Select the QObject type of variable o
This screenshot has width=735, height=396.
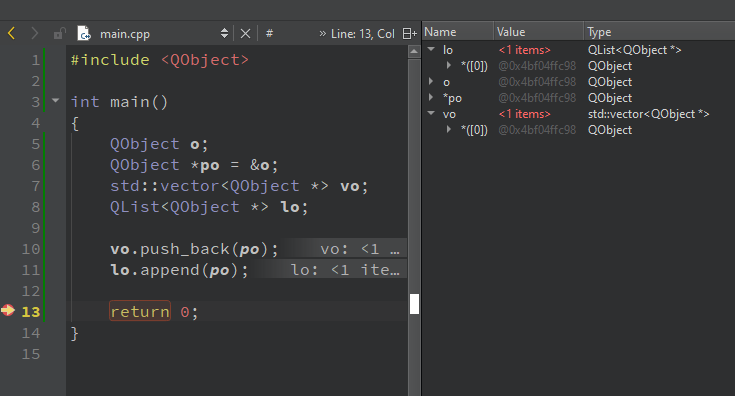610,82
